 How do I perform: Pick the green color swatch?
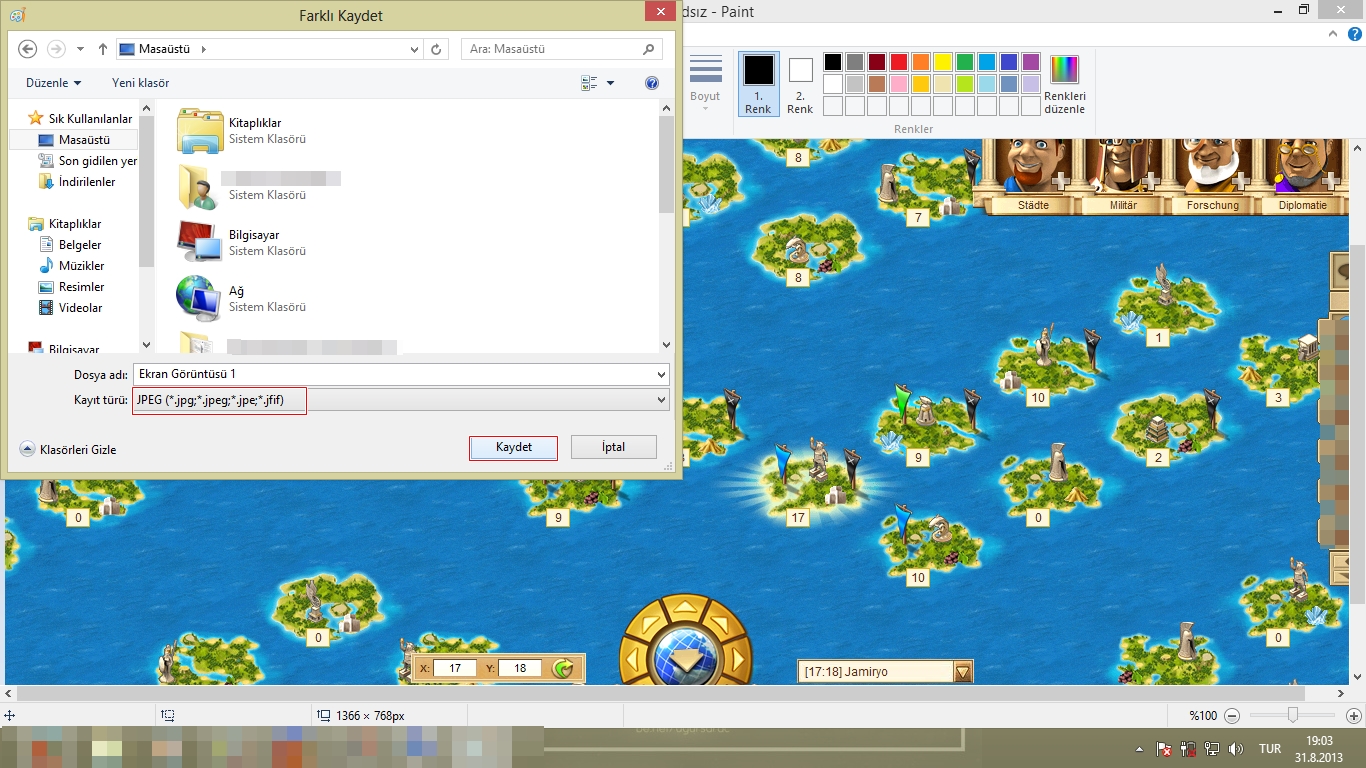point(965,62)
